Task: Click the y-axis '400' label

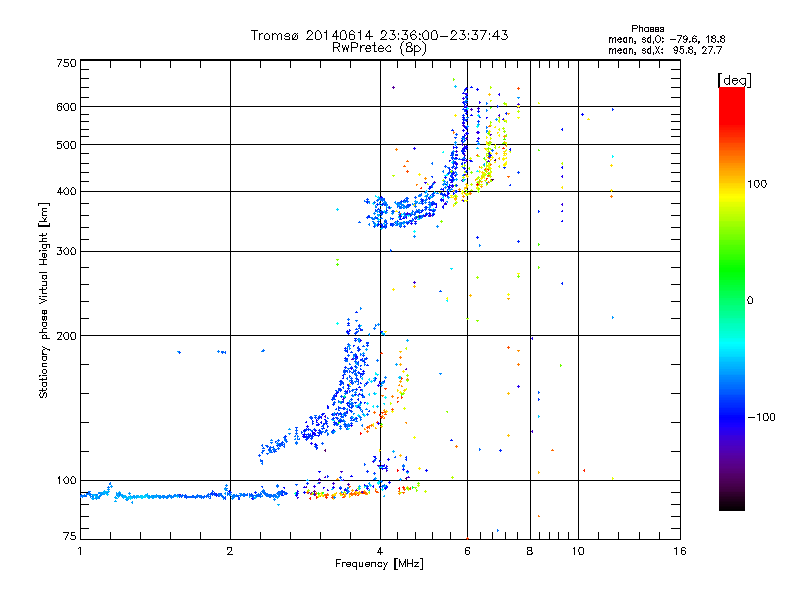Action: point(66,192)
